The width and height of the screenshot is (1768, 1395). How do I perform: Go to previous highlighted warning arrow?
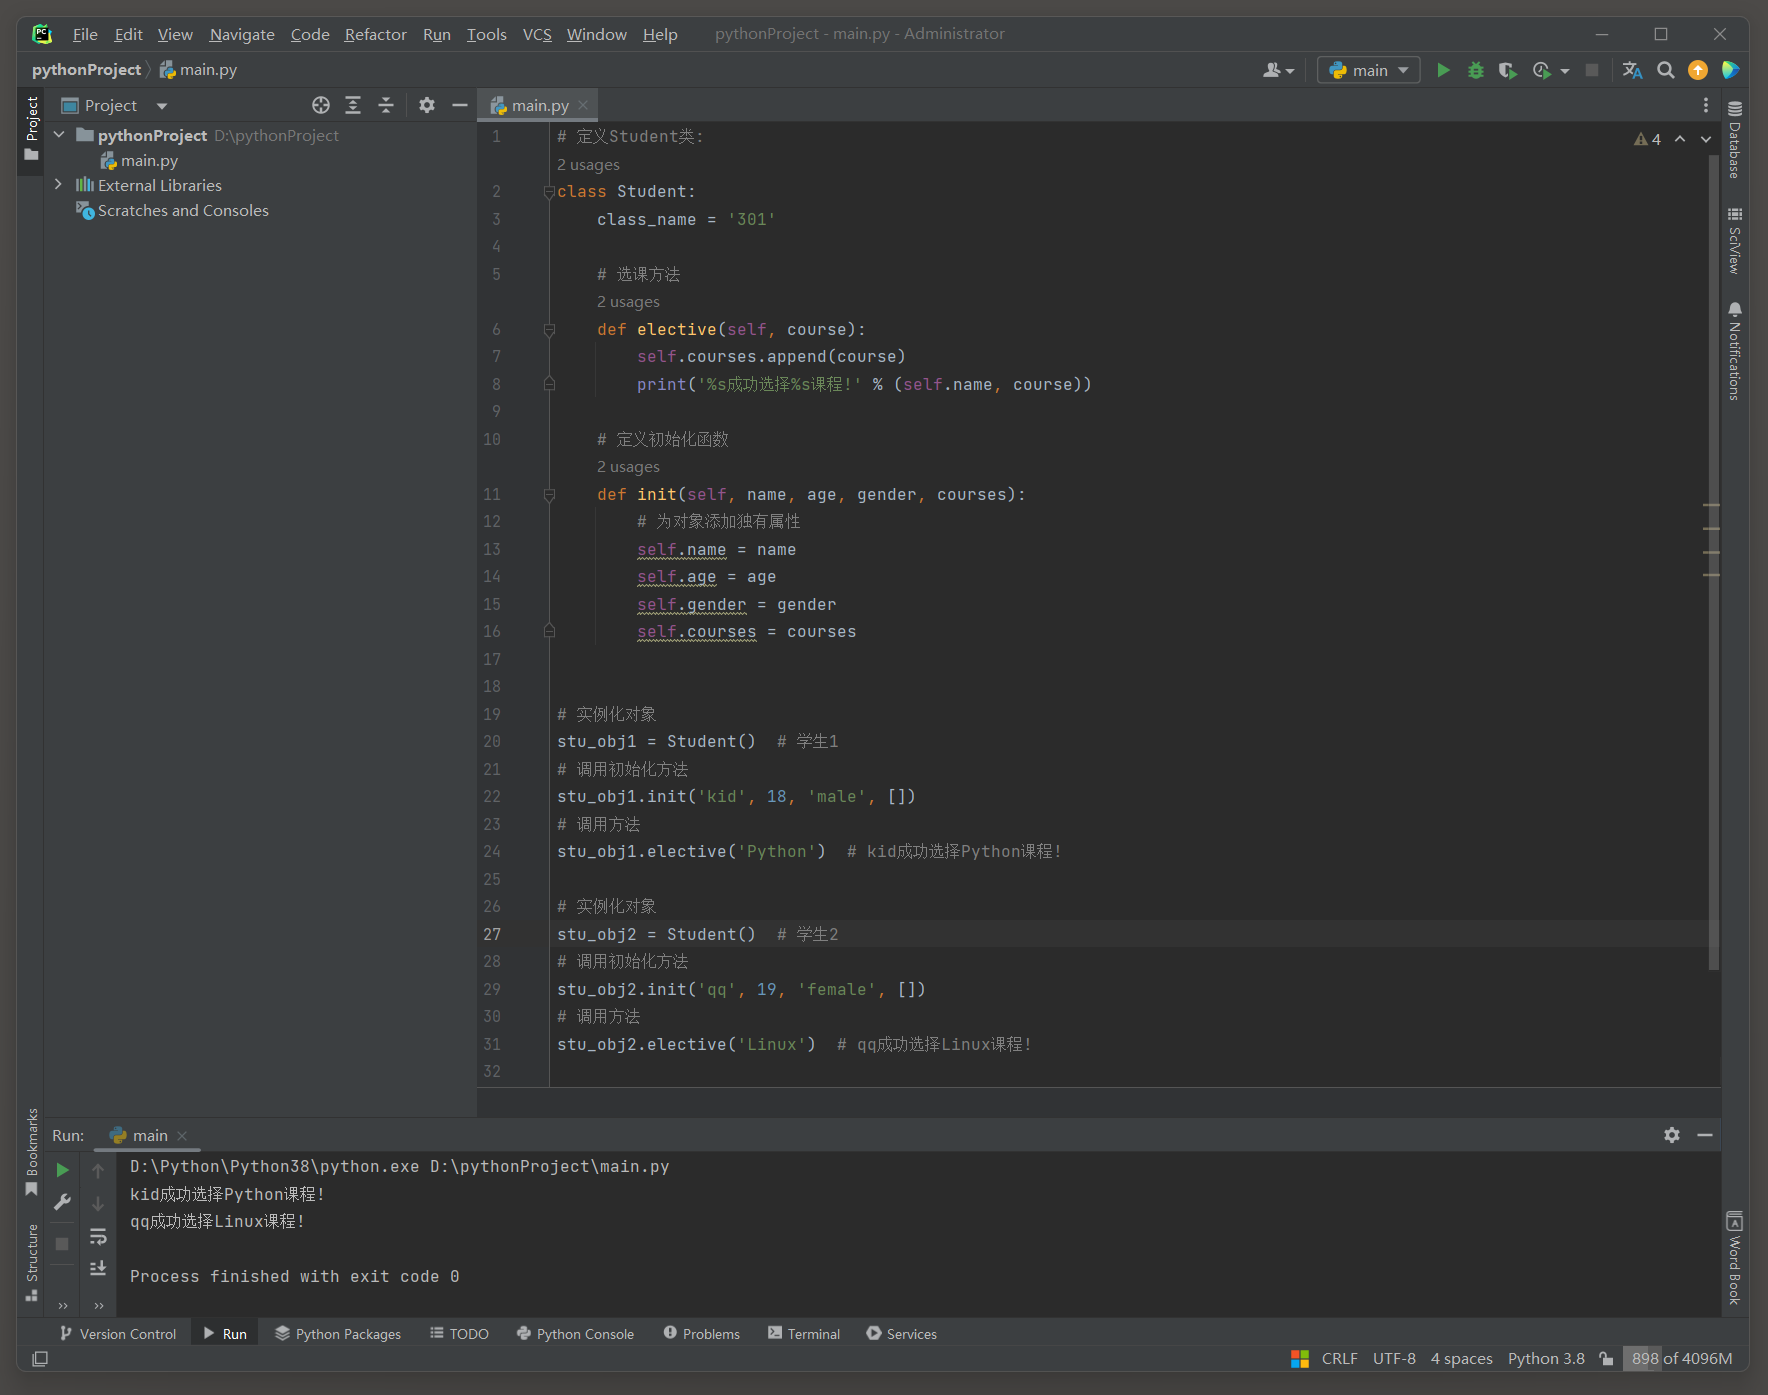click(x=1680, y=139)
